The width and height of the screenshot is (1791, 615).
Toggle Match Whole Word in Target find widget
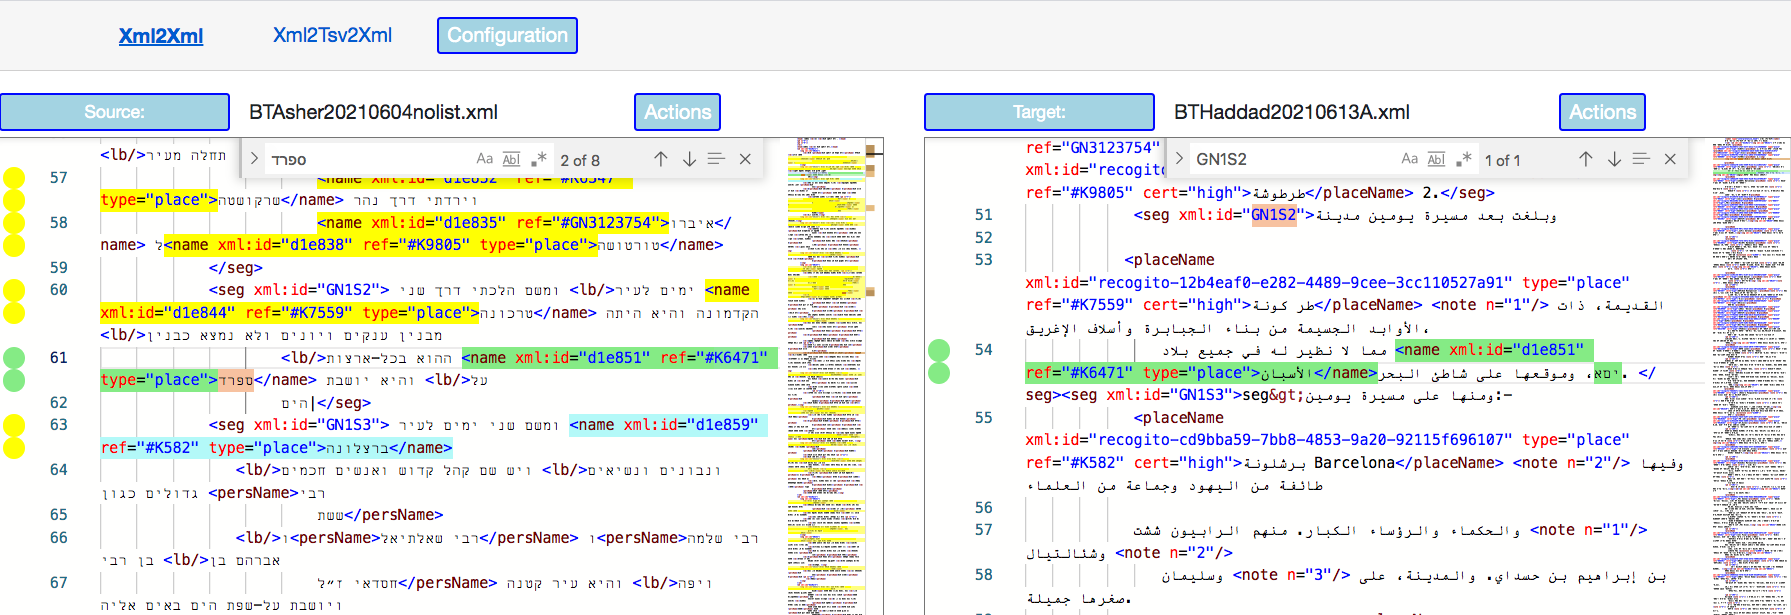click(x=1436, y=159)
